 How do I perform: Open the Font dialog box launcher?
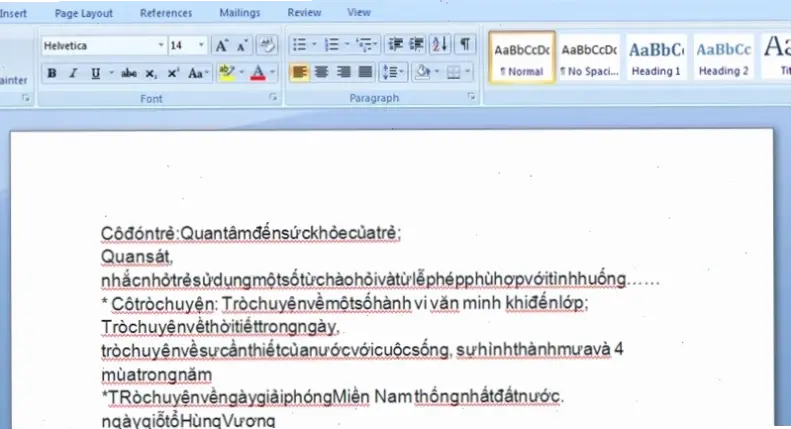[273, 99]
